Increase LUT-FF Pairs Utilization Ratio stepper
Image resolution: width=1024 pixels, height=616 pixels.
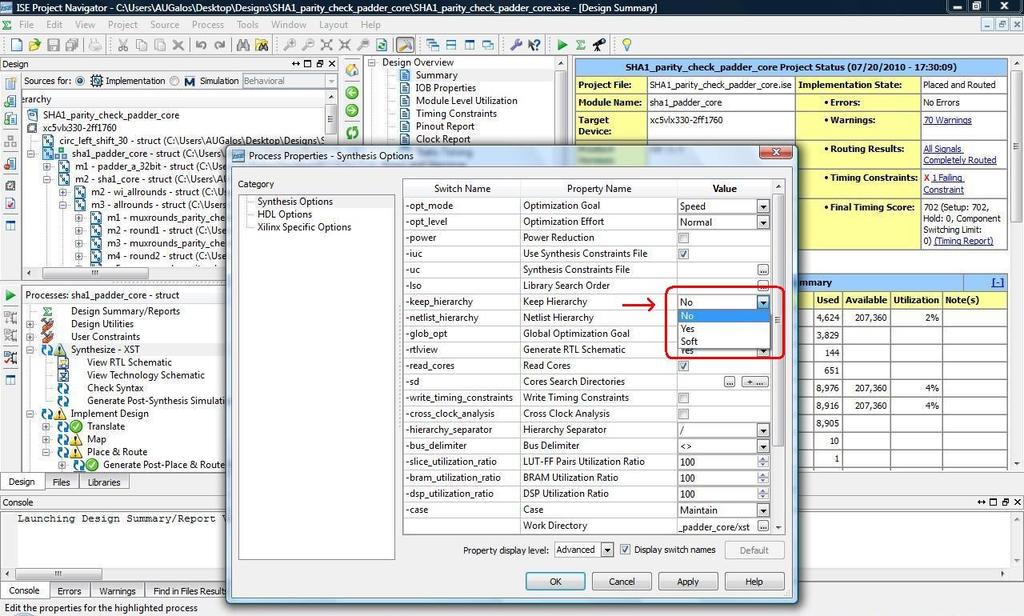763,459
